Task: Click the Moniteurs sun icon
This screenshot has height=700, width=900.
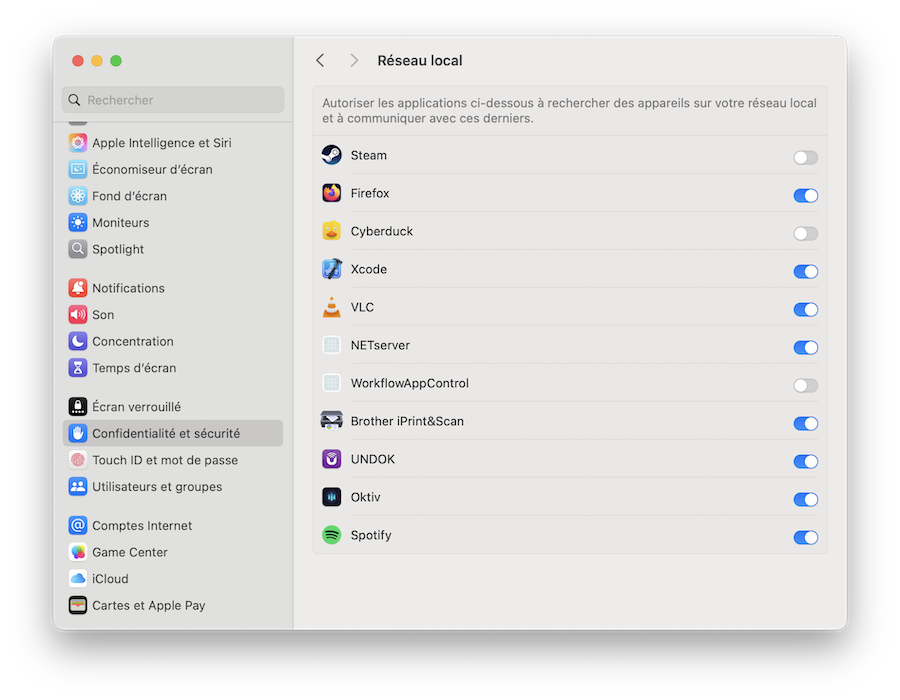Action: pos(78,223)
